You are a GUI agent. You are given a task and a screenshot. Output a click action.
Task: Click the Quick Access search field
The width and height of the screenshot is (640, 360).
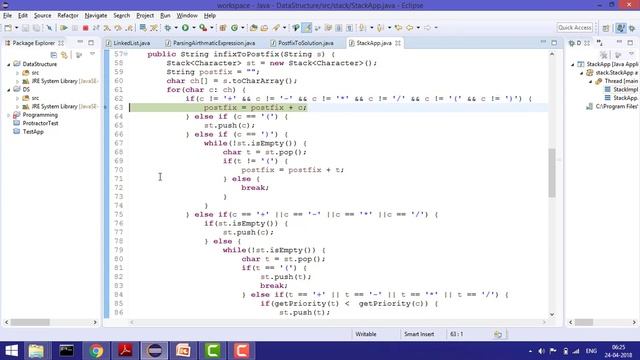(x=575, y=27)
